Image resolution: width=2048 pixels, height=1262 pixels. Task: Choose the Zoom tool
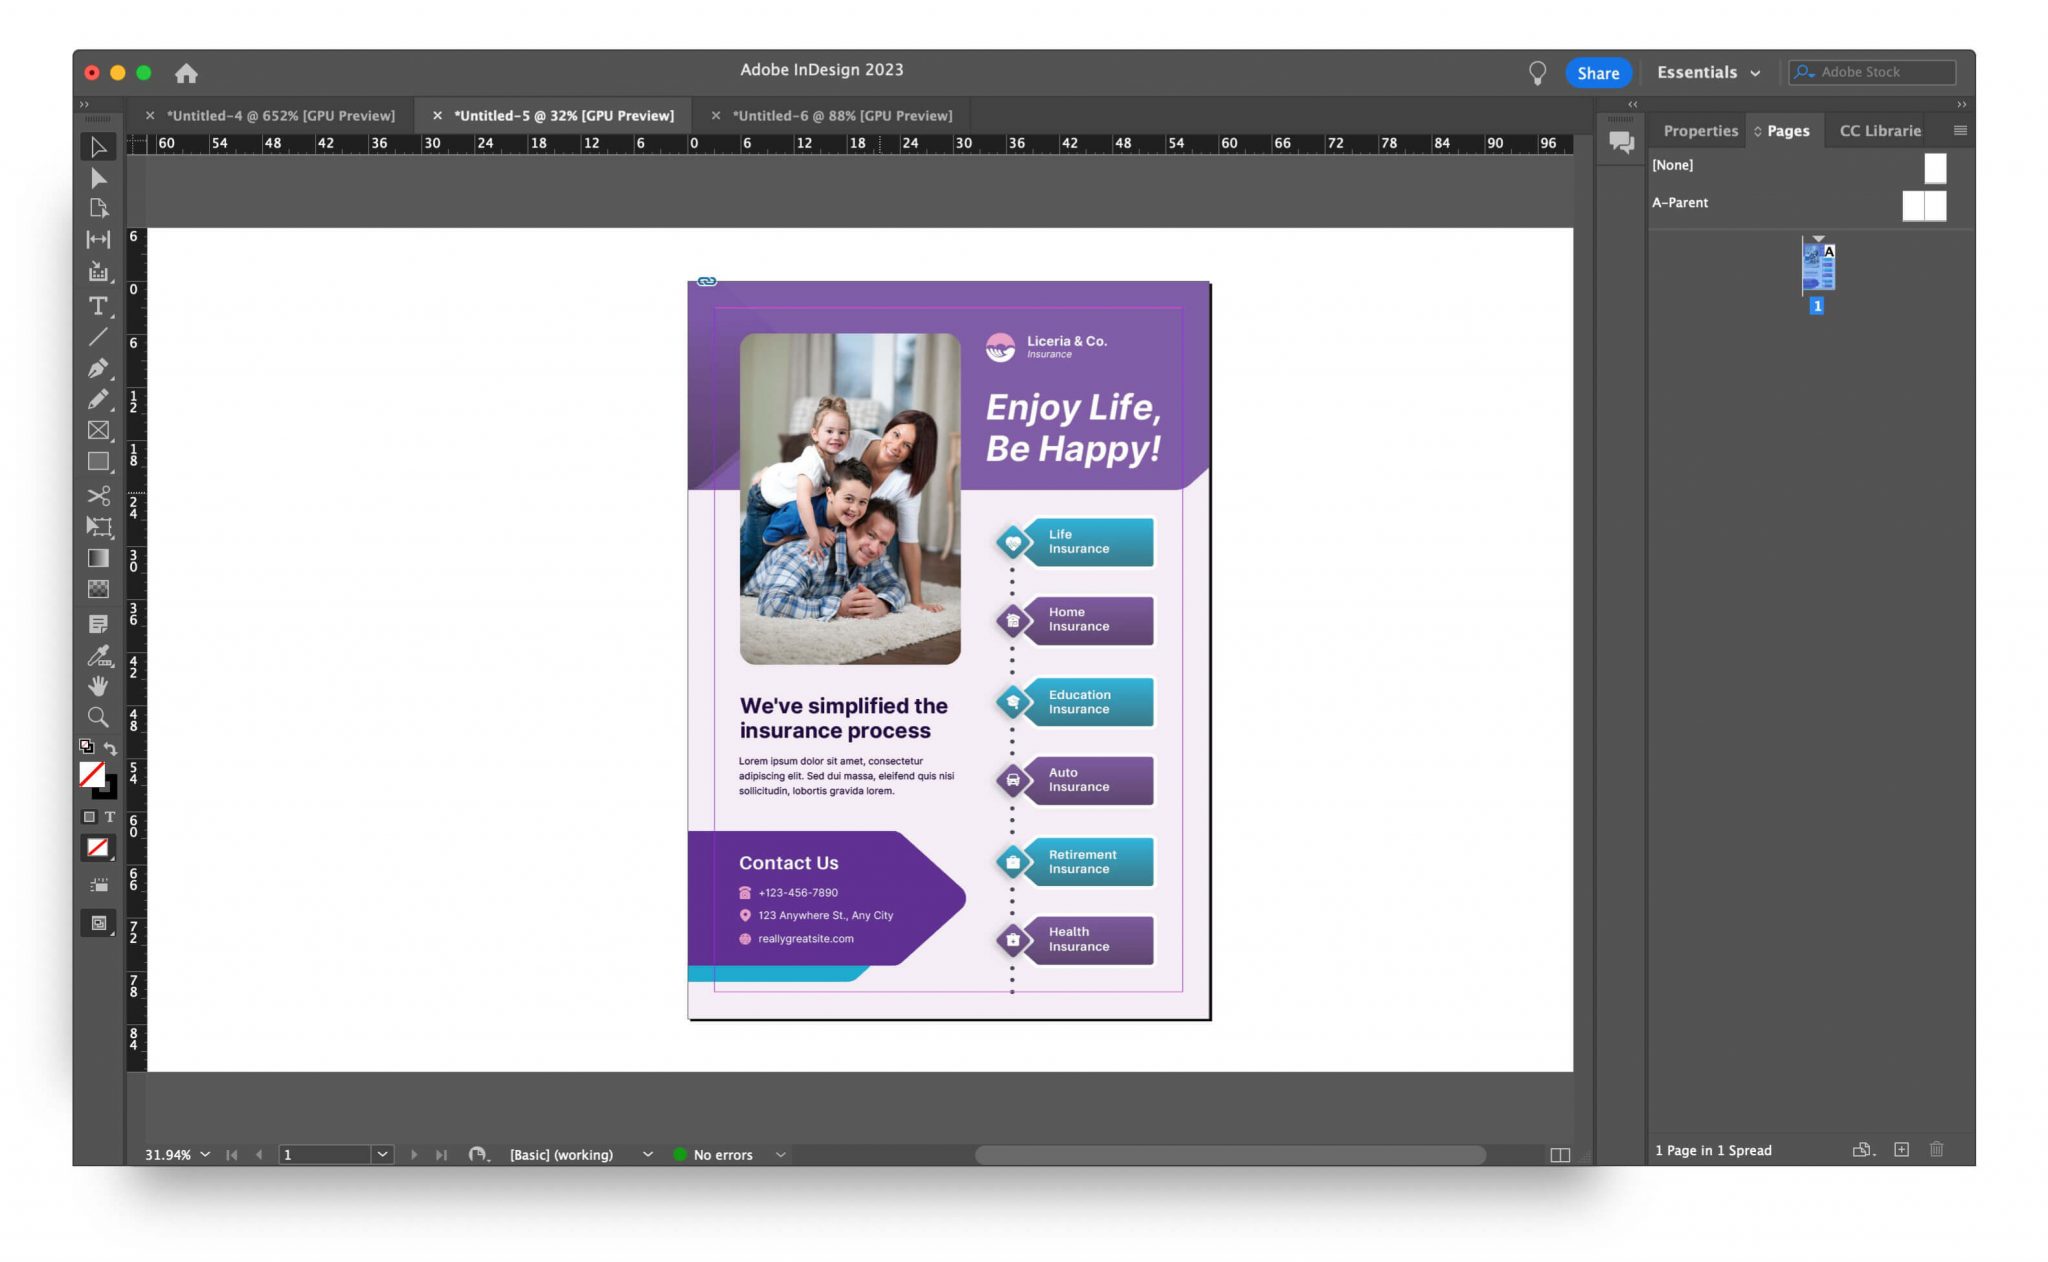(x=97, y=716)
